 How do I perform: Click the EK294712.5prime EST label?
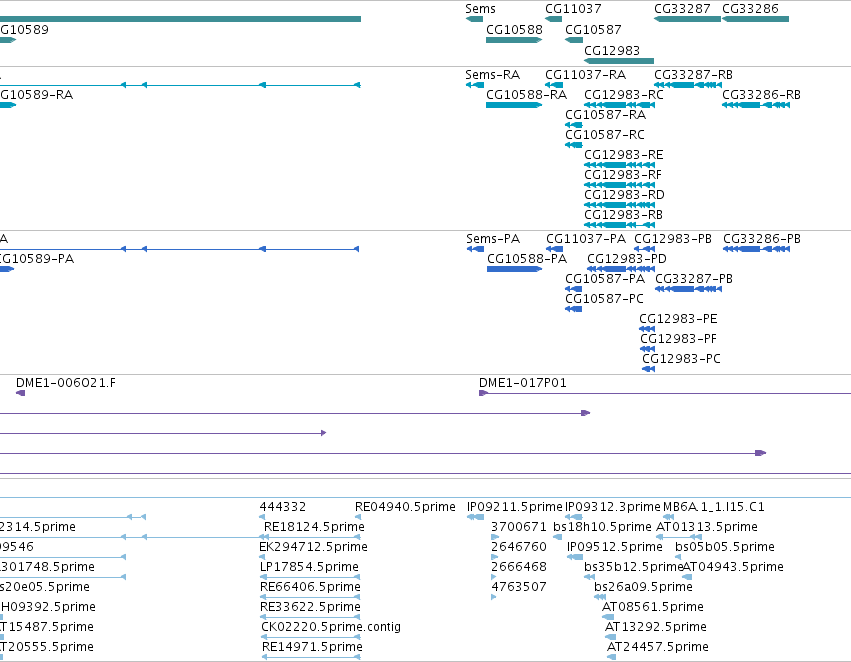314,547
